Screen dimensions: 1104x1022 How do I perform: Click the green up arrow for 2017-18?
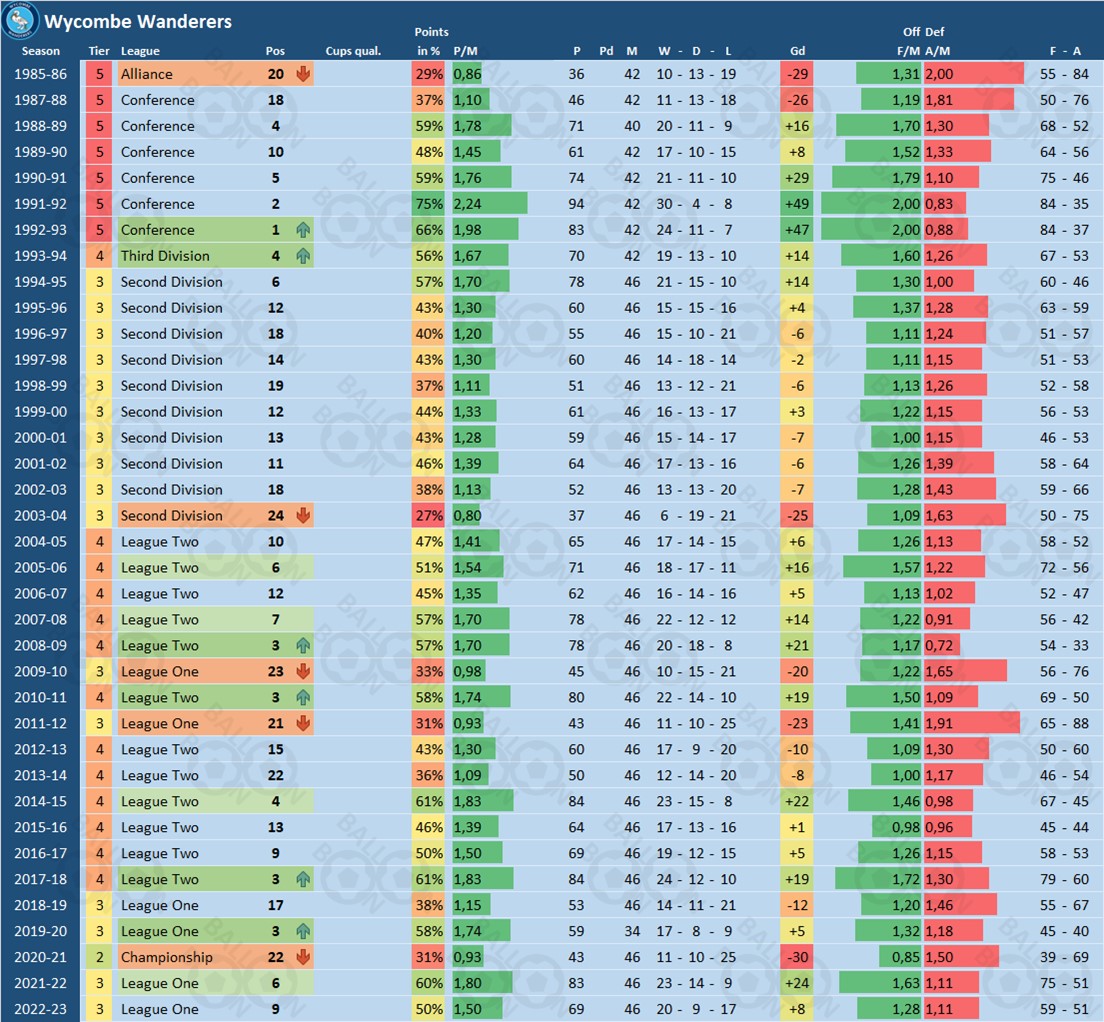(303, 880)
